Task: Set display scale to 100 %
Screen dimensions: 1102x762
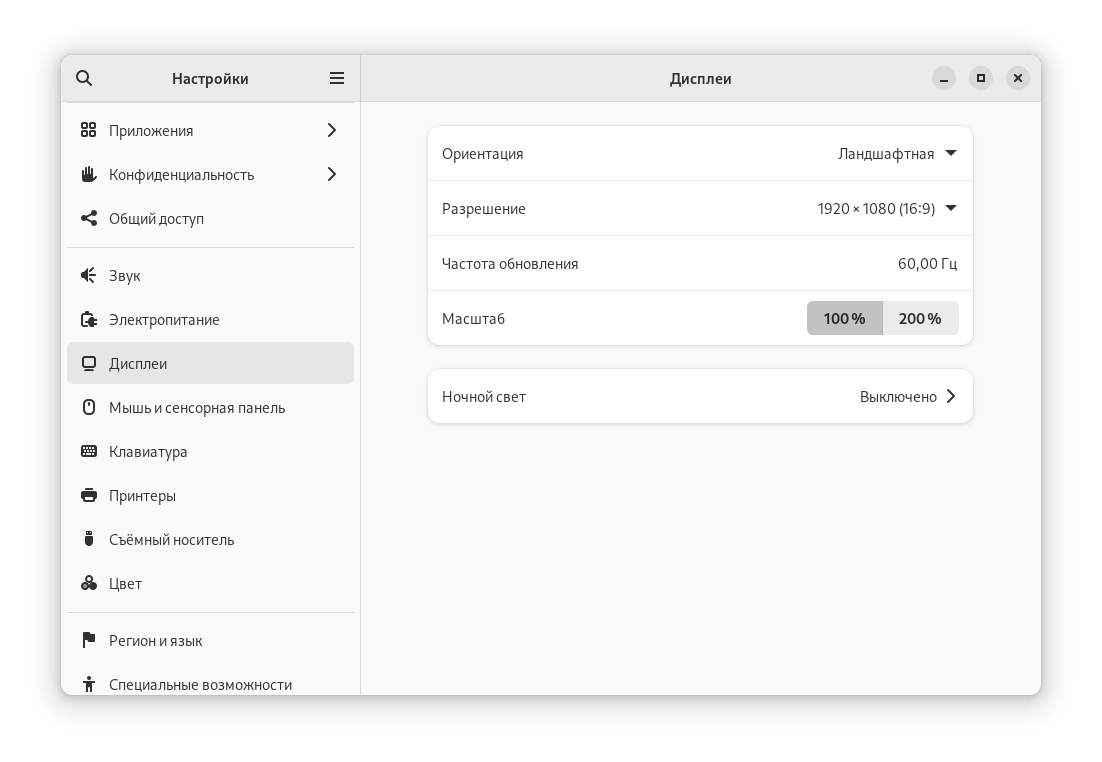Action: pyautogui.click(x=844, y=318)
